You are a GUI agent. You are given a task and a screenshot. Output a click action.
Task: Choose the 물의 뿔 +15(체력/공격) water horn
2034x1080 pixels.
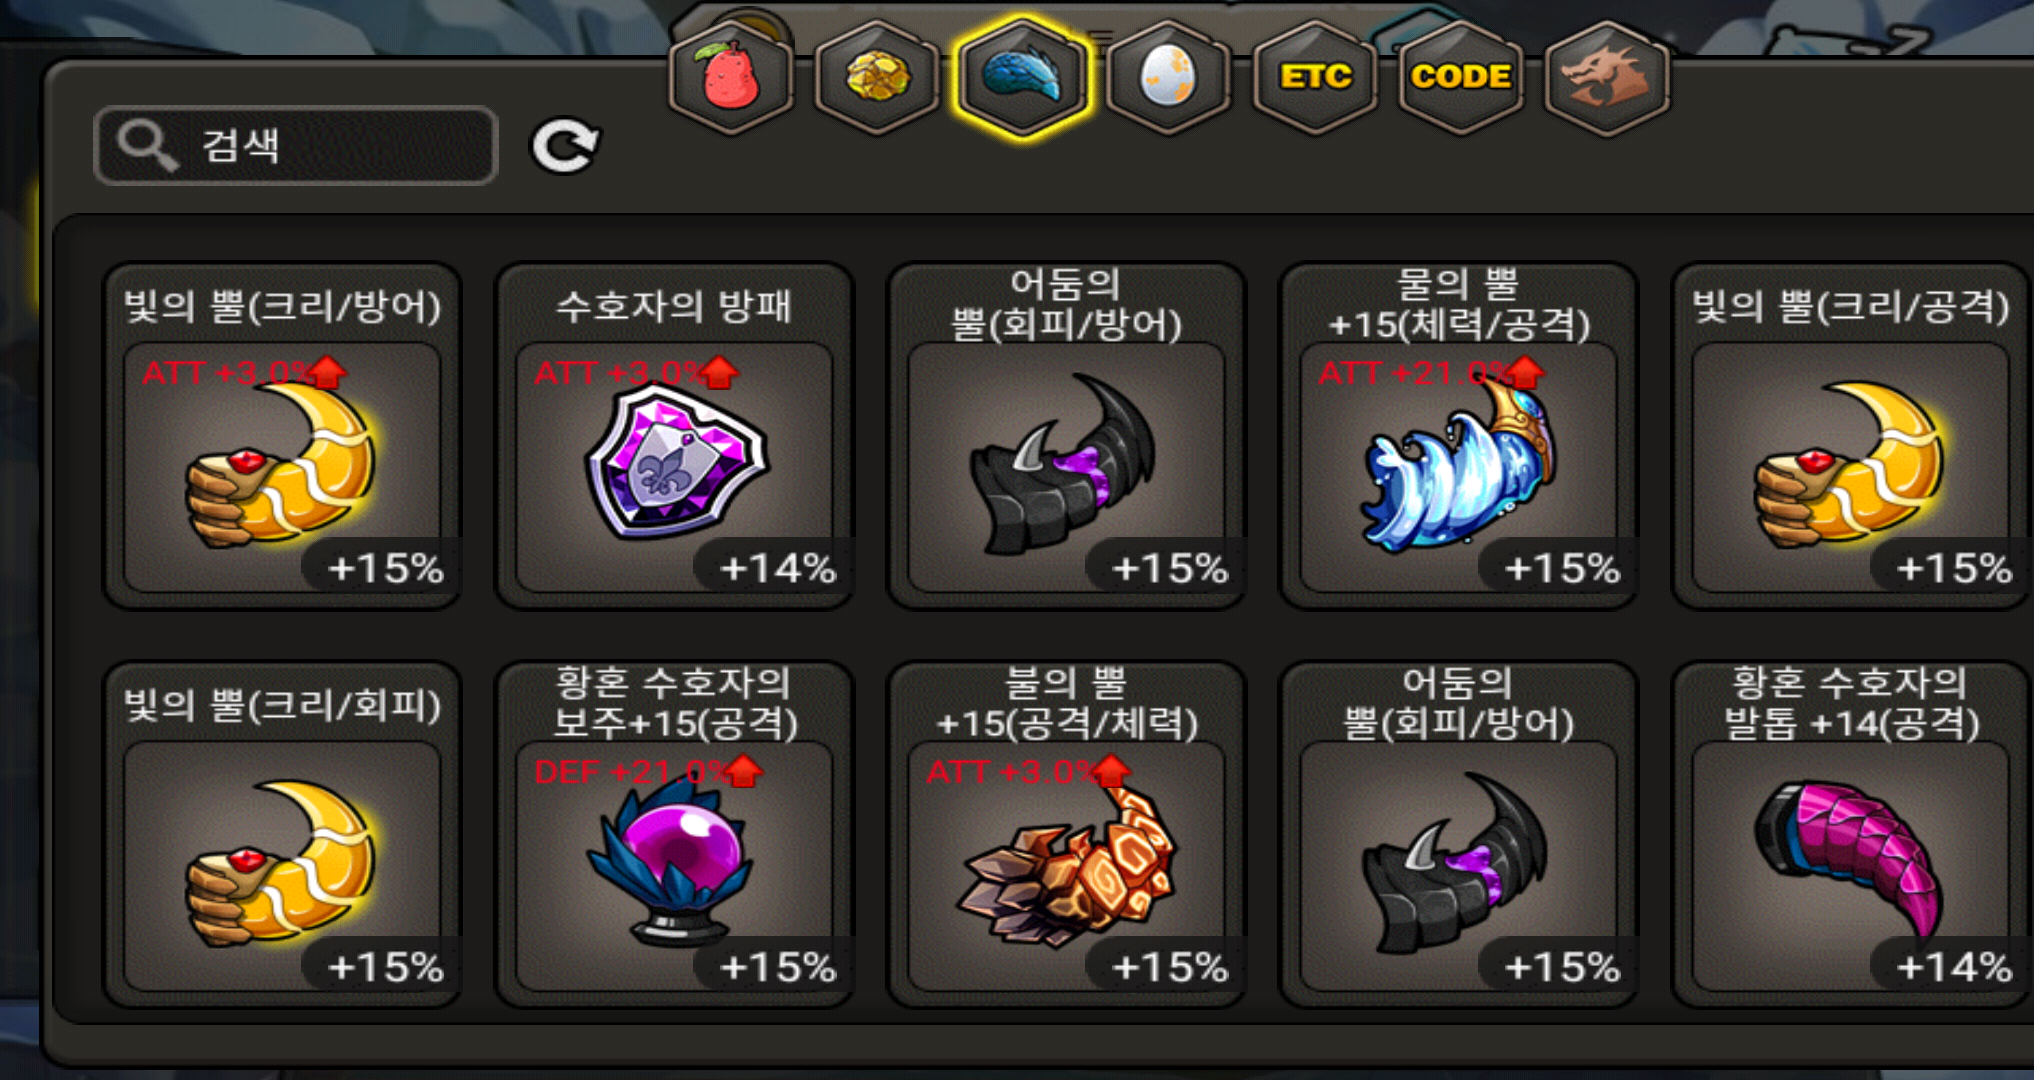pyautogui.click(x=1458, y=436)
